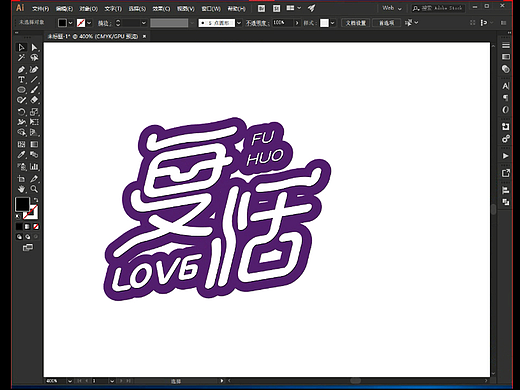Switch to Draw Behind mode

coord(27,237)
